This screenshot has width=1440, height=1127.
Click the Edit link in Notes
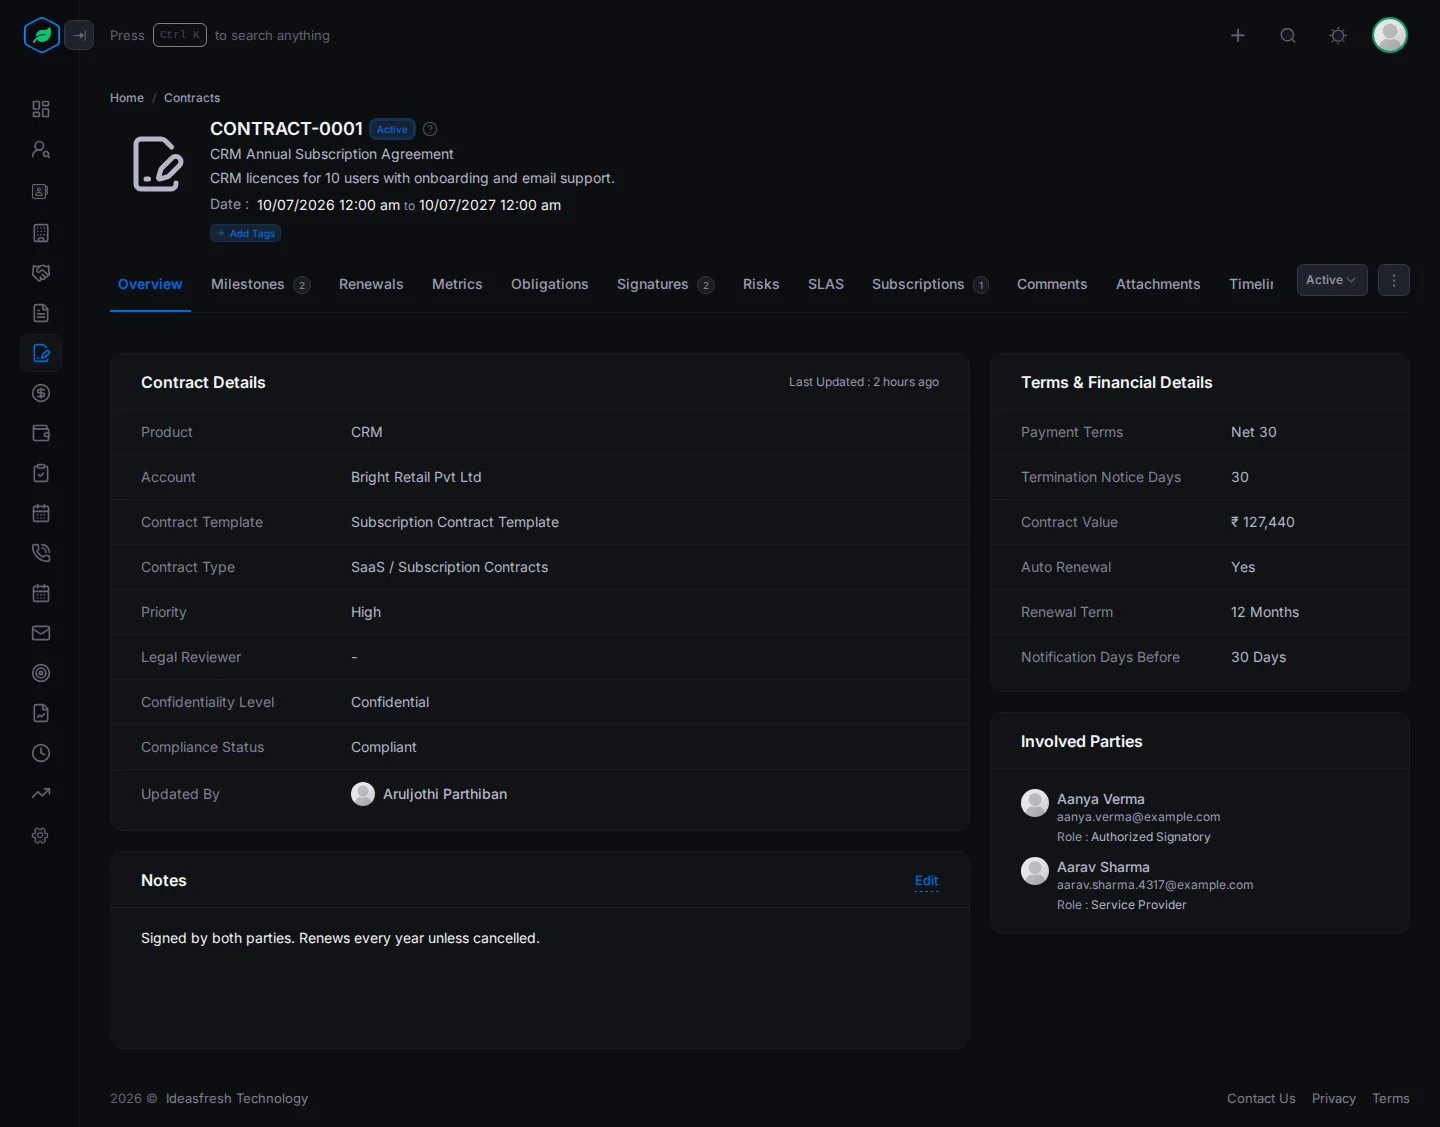[926, 880]
